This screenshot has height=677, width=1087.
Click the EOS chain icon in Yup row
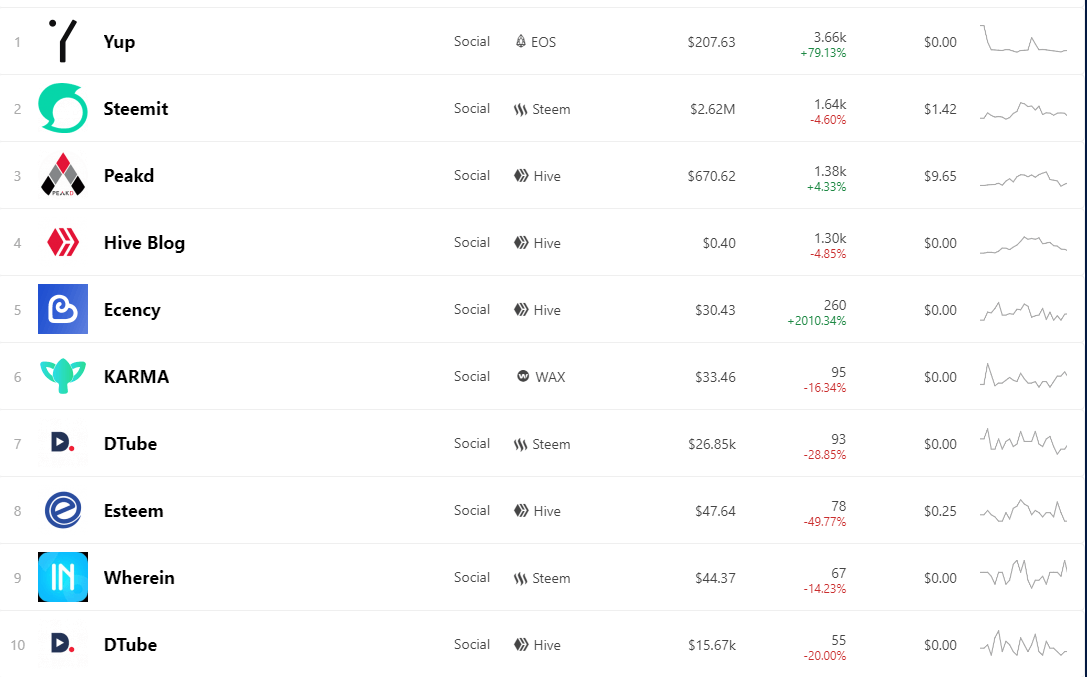521,42
